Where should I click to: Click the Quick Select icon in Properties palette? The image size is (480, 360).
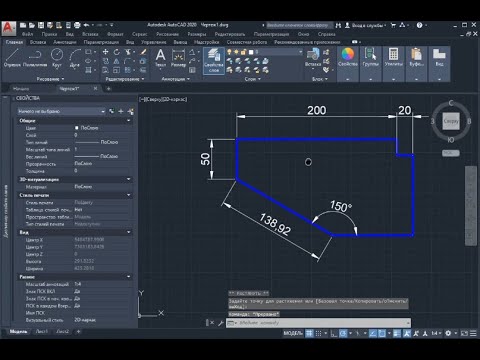pos(130,111)
